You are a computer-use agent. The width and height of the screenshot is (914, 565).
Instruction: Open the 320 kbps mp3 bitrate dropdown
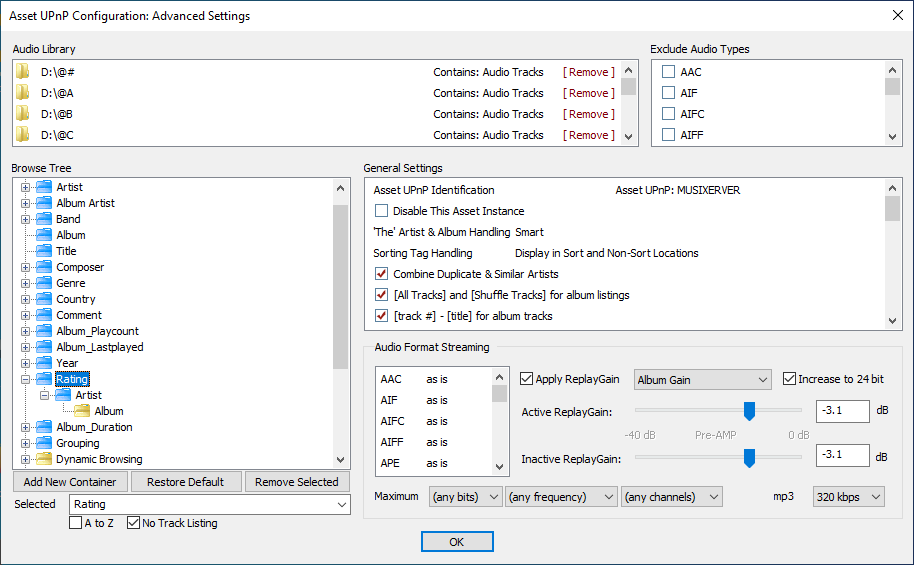[x=849, y=497]
